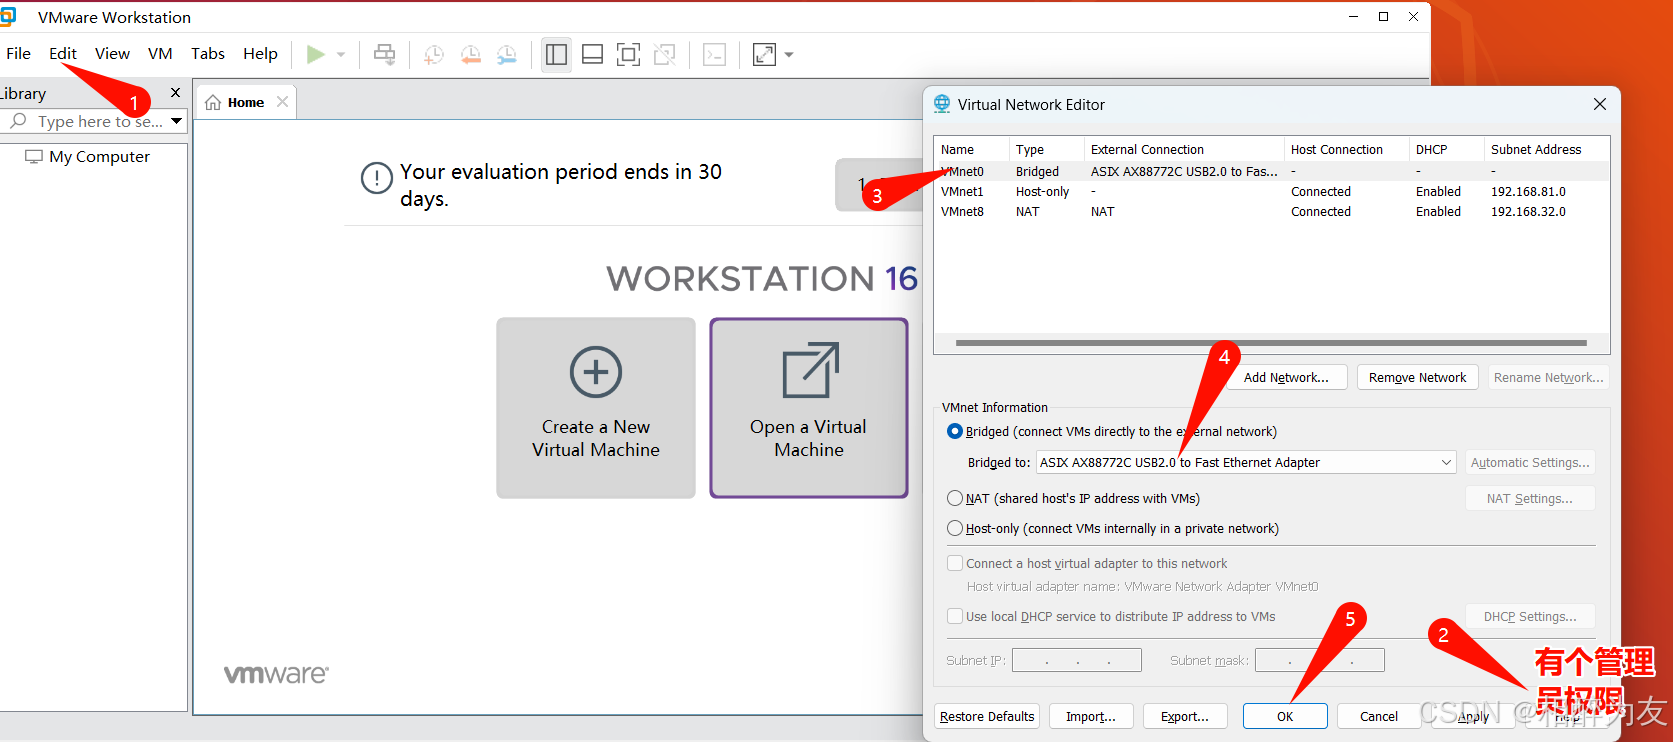
Task: Open DHCP Settings button
Action: (1530, 616)
